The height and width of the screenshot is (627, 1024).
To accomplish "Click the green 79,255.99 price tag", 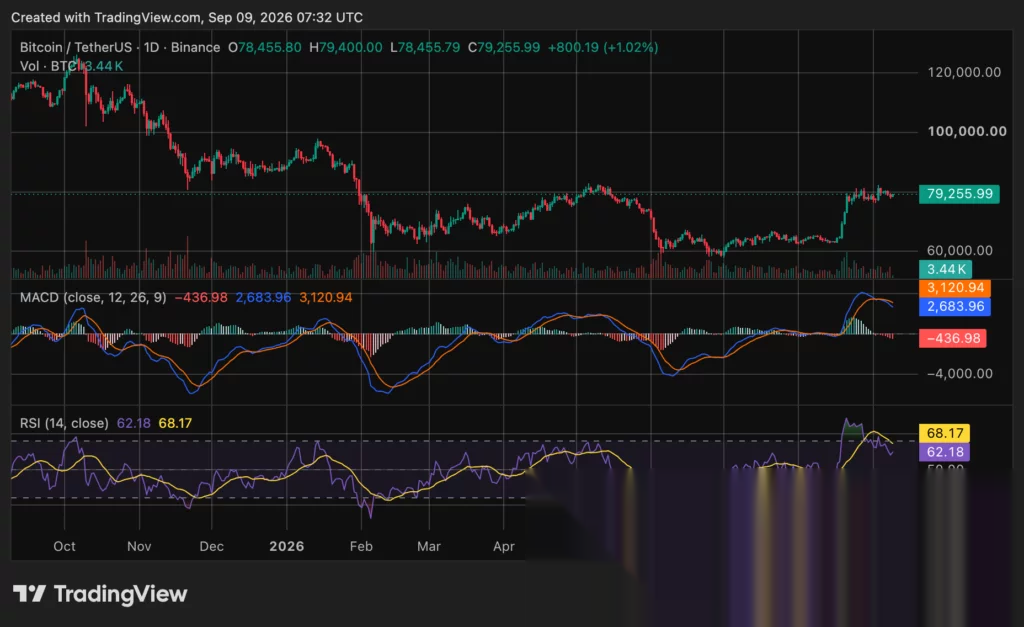I will tap(959, 194).
